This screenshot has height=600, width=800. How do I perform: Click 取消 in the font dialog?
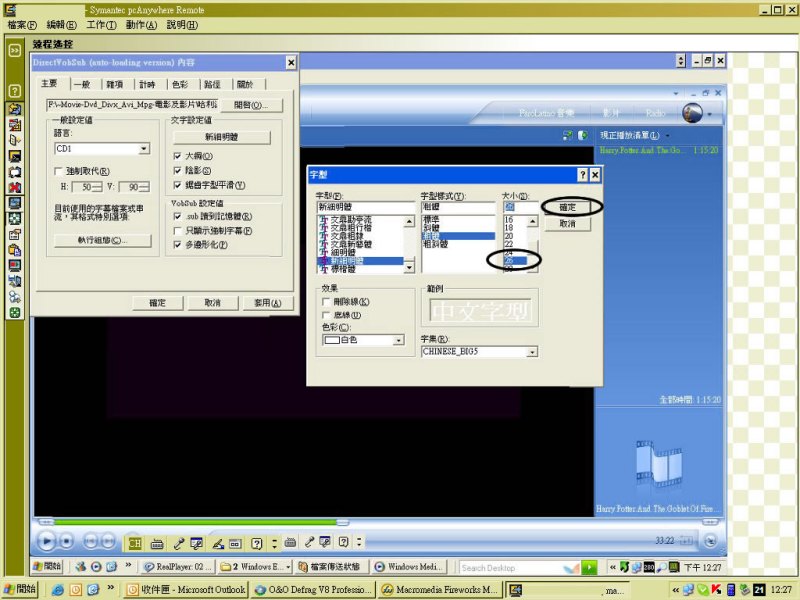click(567, 224)
